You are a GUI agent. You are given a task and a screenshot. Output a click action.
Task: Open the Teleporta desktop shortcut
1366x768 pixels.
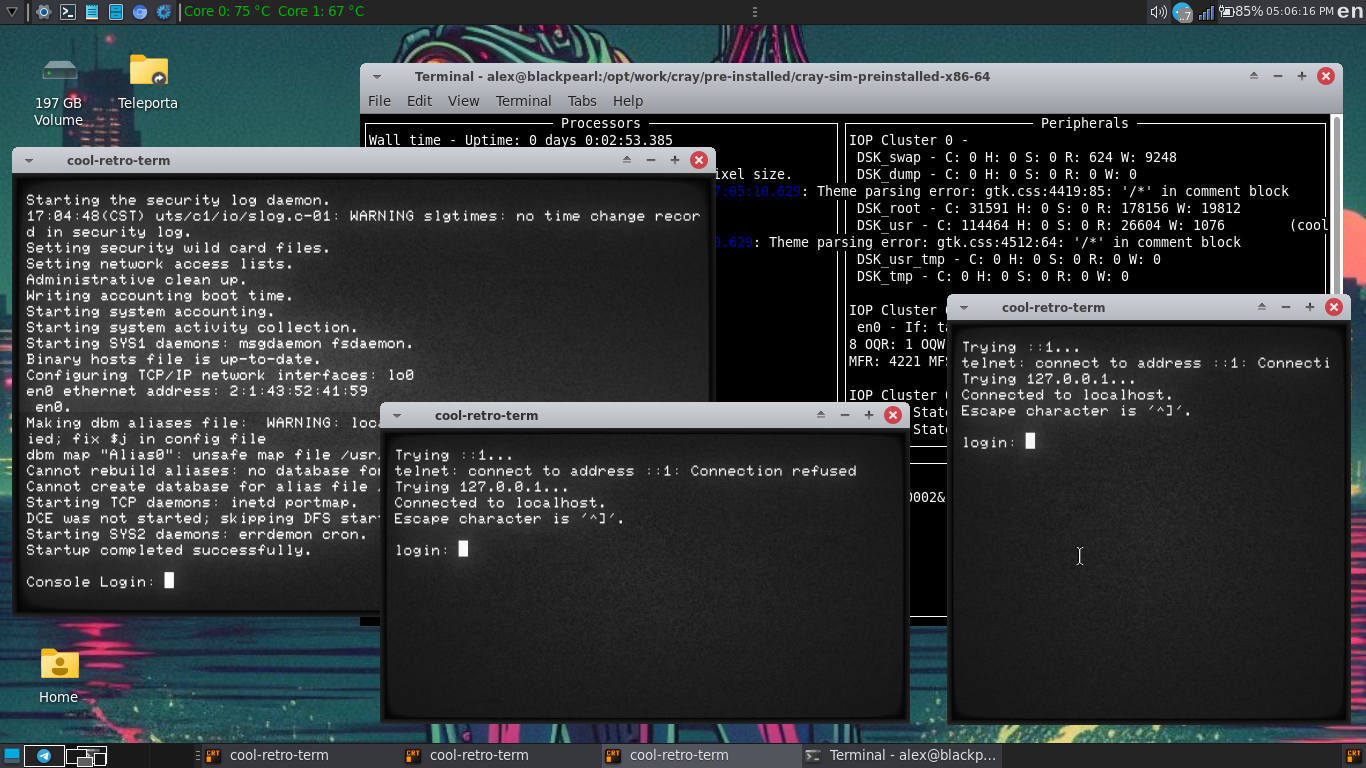(148, 72)
